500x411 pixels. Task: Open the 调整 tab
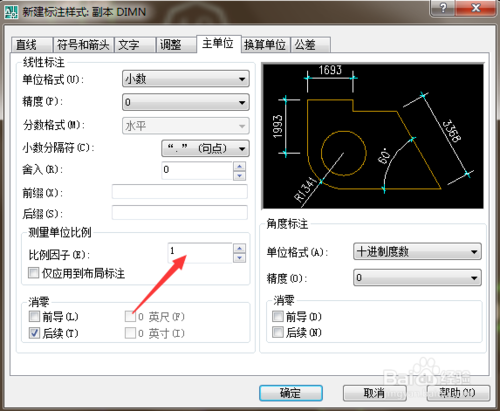176,45
